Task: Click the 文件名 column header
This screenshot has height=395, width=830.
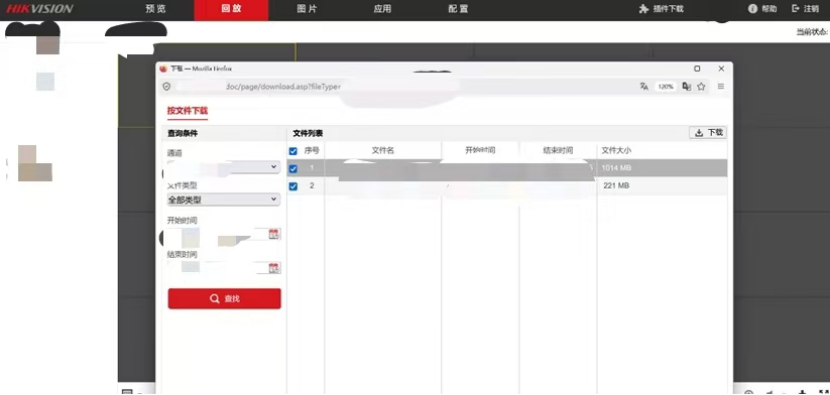Action: tap(383, 150)
